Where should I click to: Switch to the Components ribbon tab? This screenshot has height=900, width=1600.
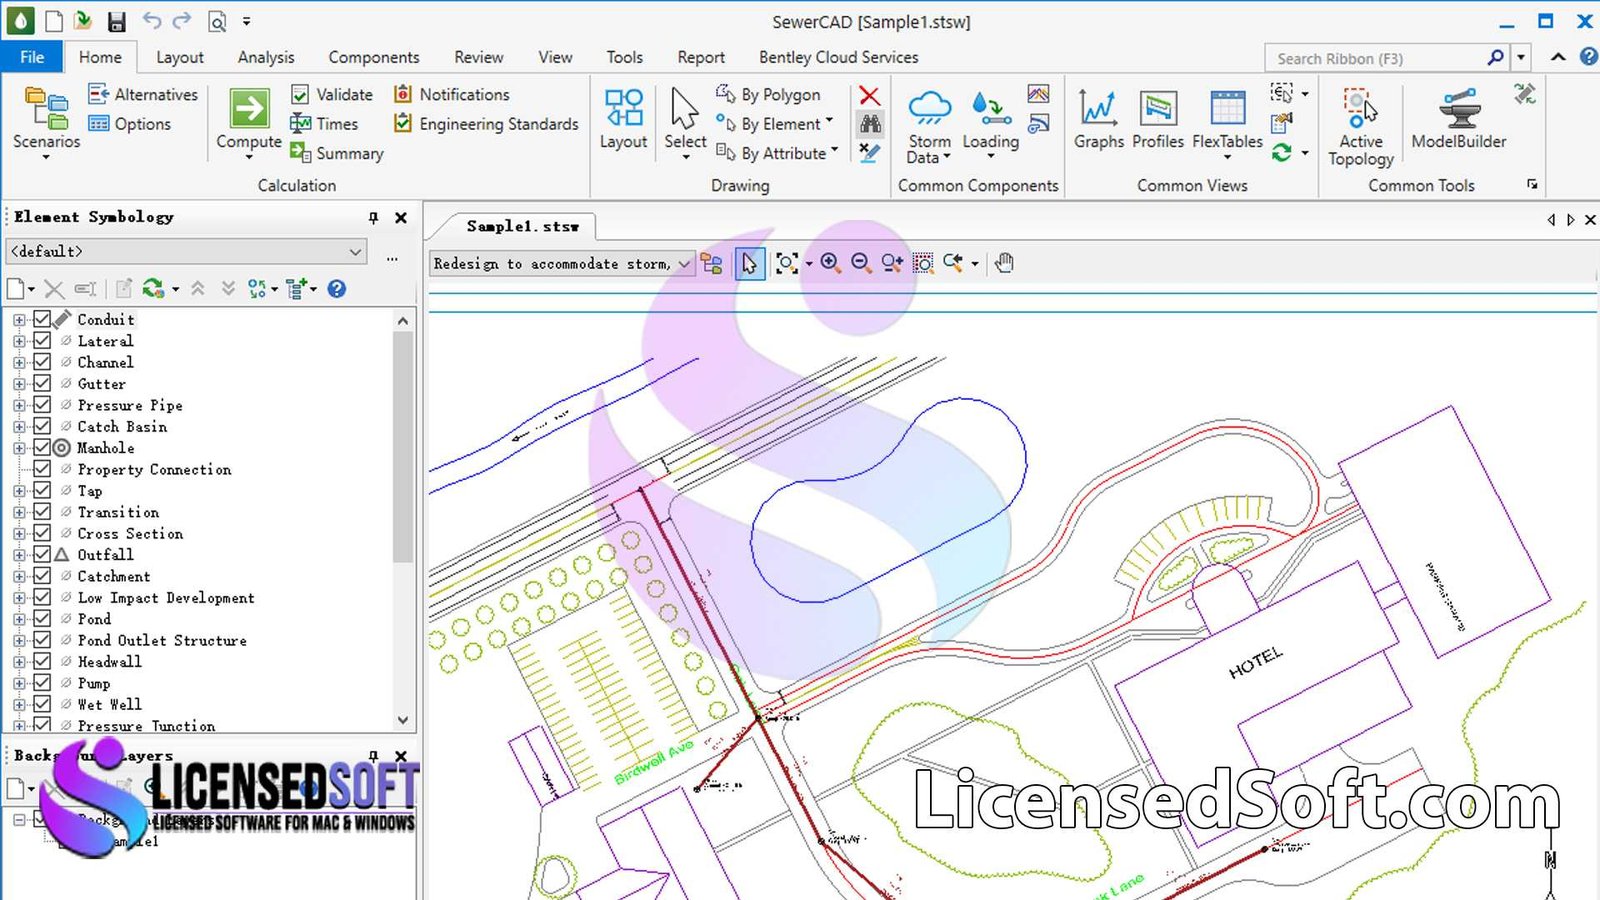374,57
